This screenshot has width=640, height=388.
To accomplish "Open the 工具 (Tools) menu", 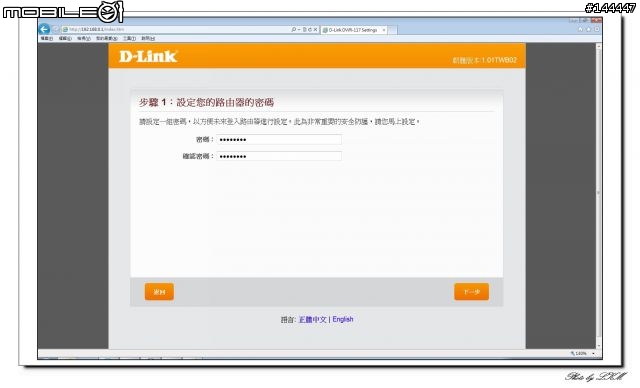I will click(129, 38).
